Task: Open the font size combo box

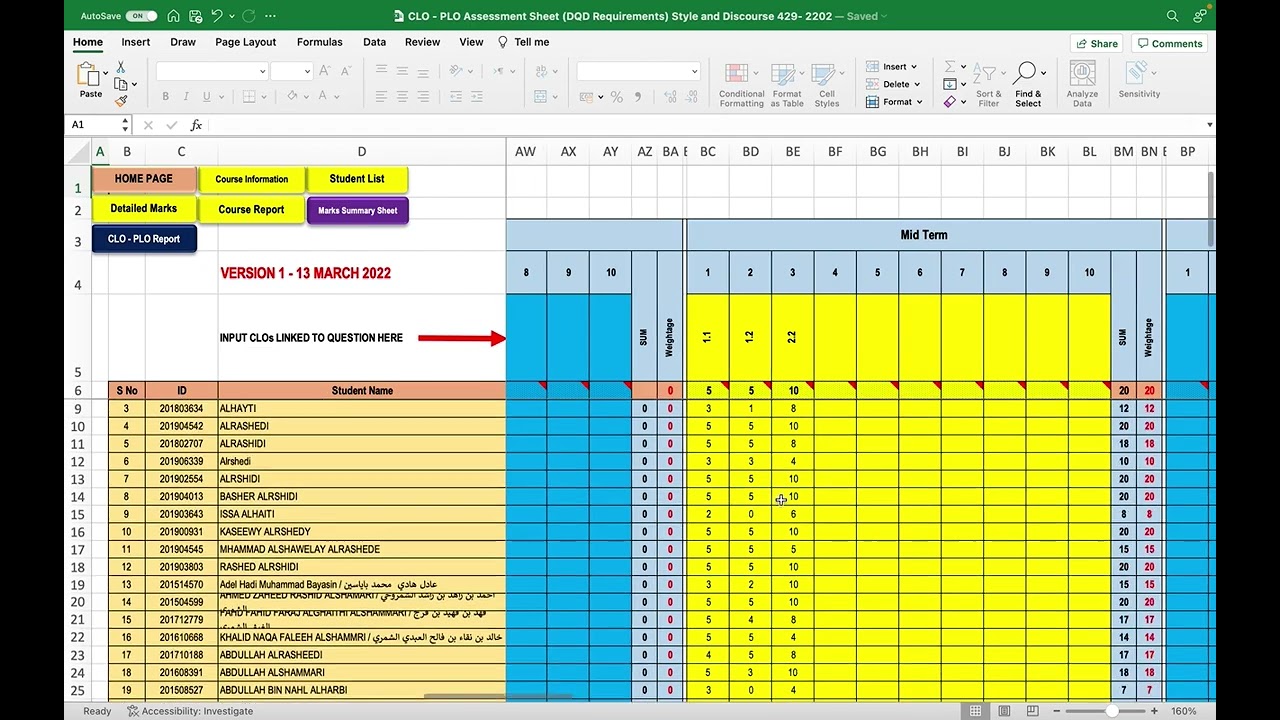Action: (x=293, y=71)
